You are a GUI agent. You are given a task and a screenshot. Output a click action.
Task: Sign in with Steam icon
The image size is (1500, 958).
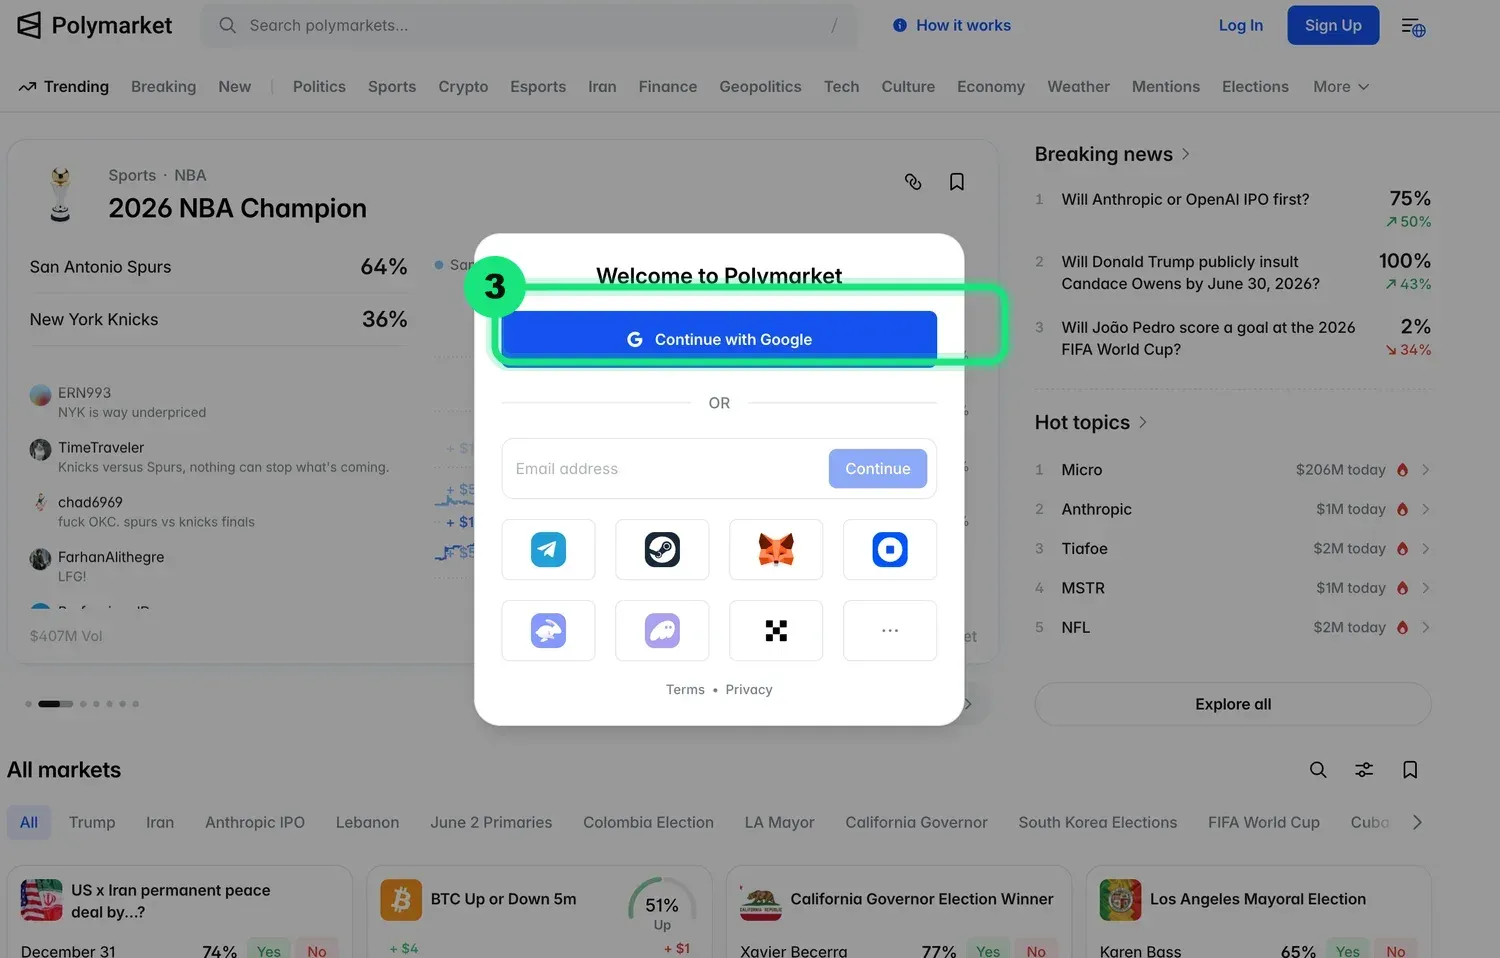tap(662, 549)
